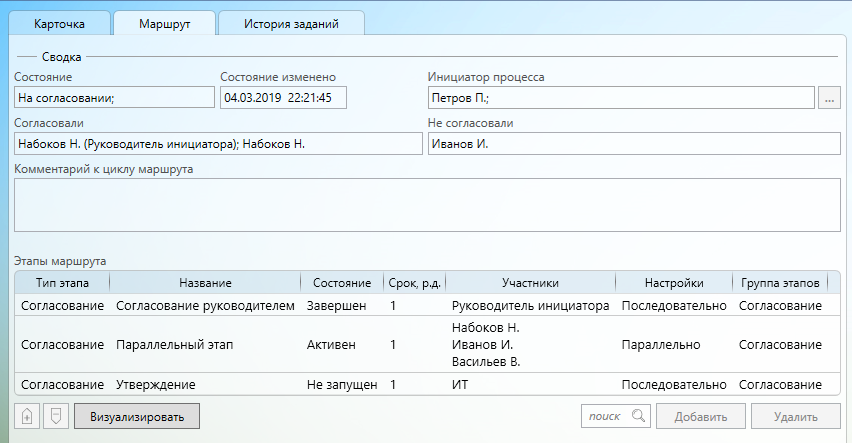This screenshot has height=443, width=852.
Task: Click the Комментарий к циклу маршрута text area
Action: 426,205
